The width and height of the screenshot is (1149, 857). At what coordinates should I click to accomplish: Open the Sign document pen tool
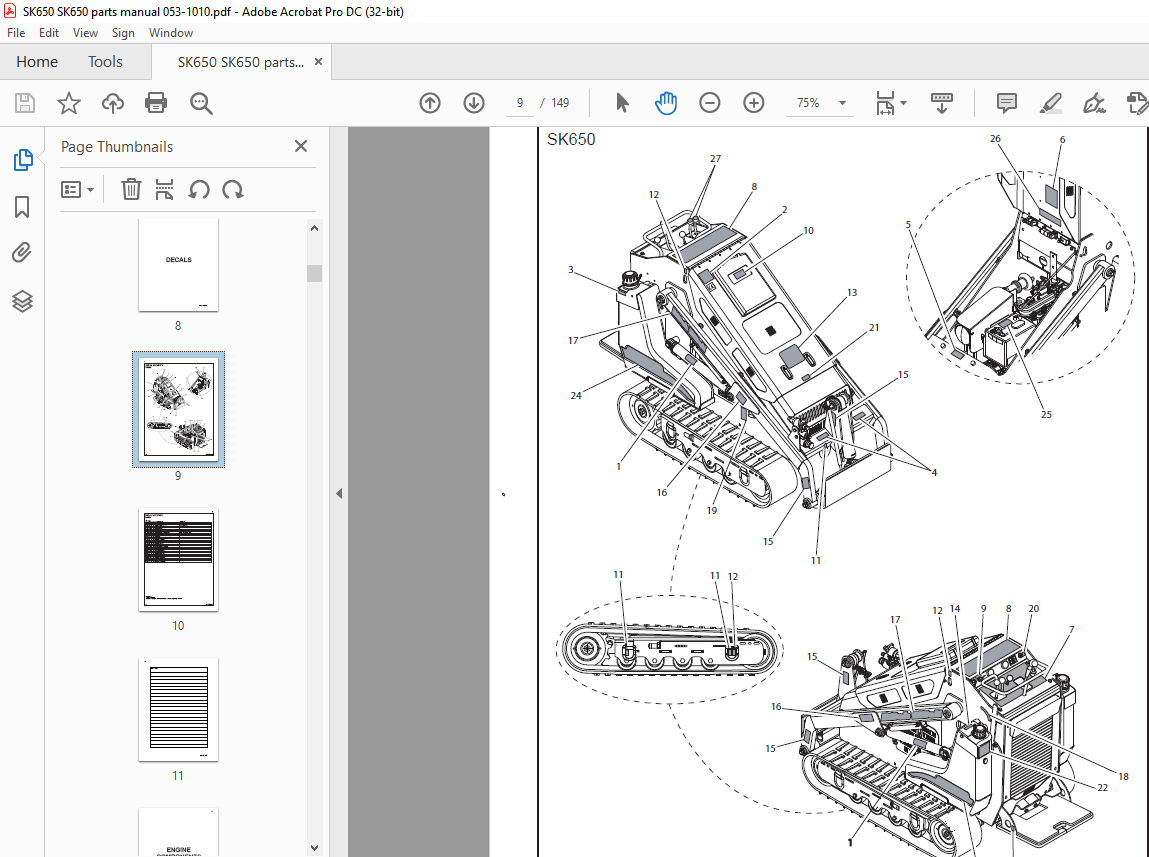click(1094, 103)
